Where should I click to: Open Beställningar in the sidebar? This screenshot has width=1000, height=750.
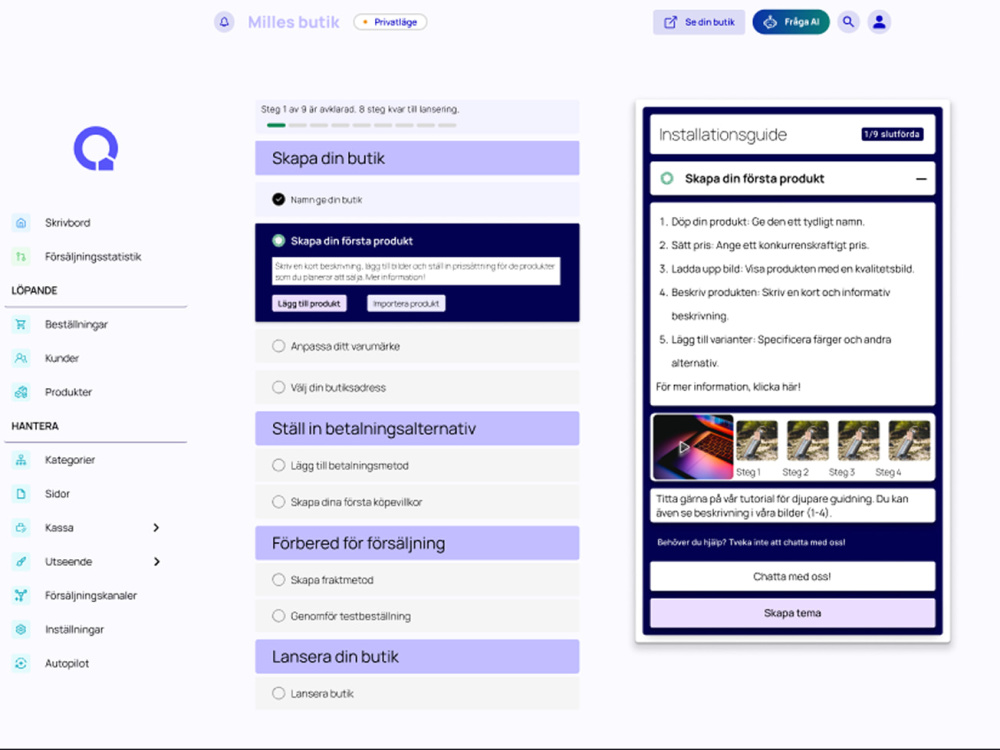pos(76,324)
